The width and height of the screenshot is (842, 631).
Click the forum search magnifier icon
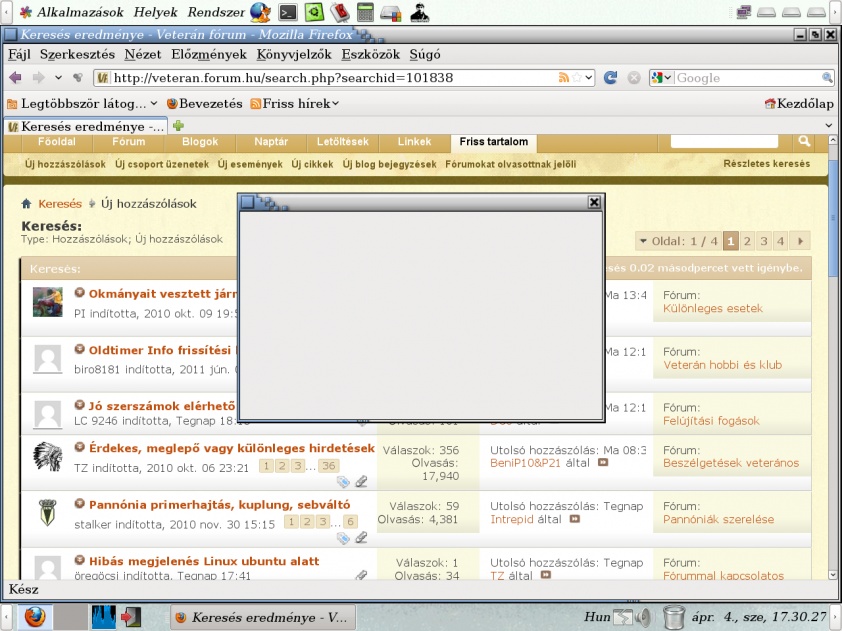(804, 142)
